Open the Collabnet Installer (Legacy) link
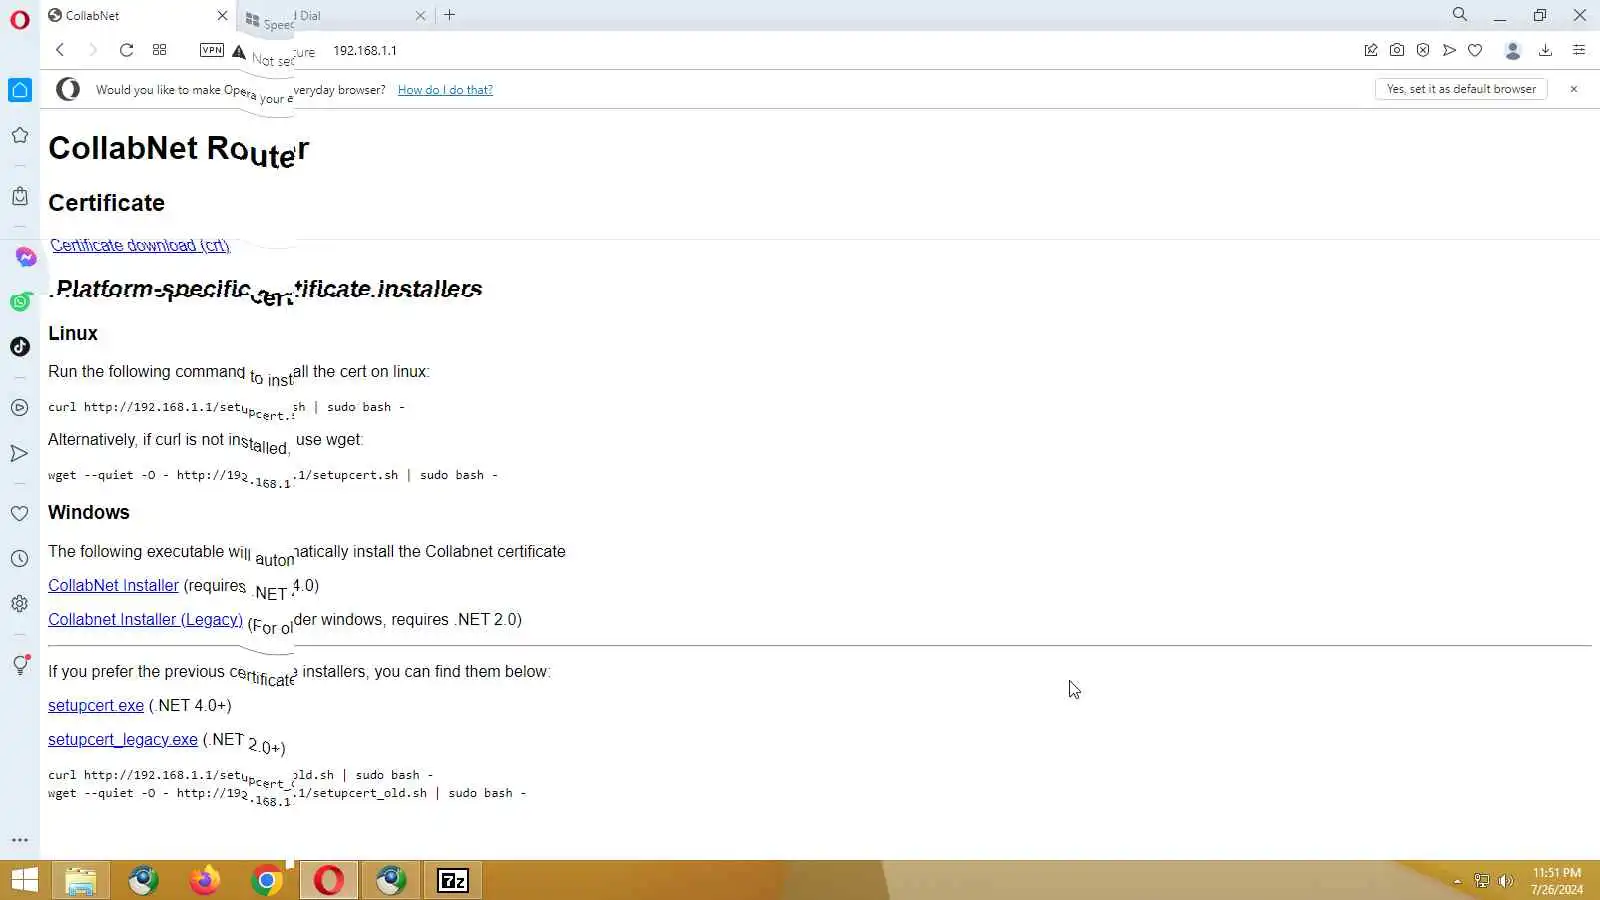The height and width of the screenshot is (900, 1600). click(x=145, y=620)
